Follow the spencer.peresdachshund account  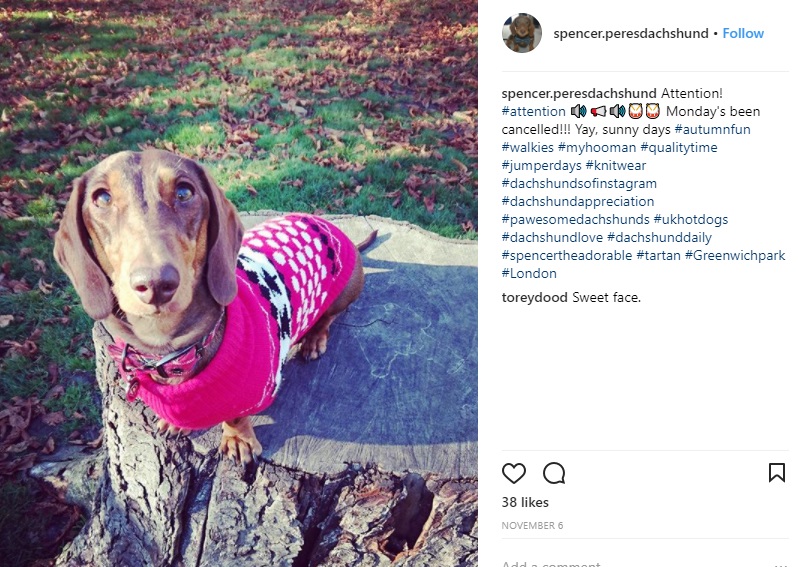[743, 33]
